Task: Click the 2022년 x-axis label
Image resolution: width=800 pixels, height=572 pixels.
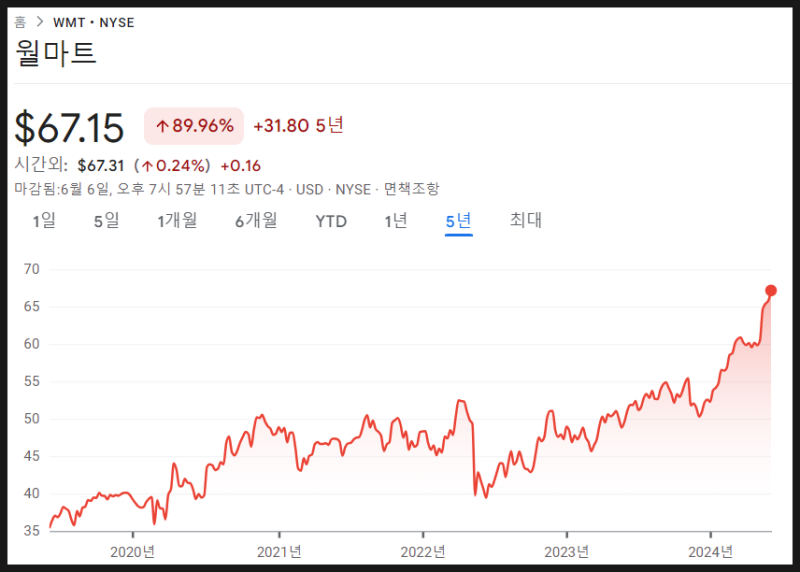Action: tap(423, 552)
